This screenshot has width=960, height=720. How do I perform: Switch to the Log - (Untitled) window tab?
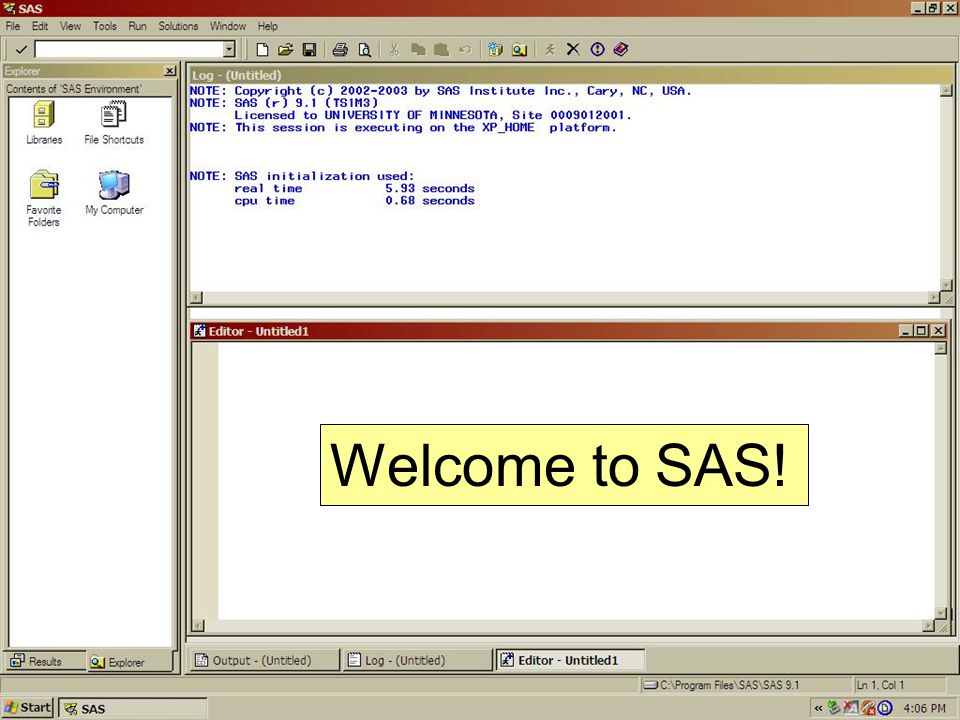pyautogui.click(x=418, y=660)
